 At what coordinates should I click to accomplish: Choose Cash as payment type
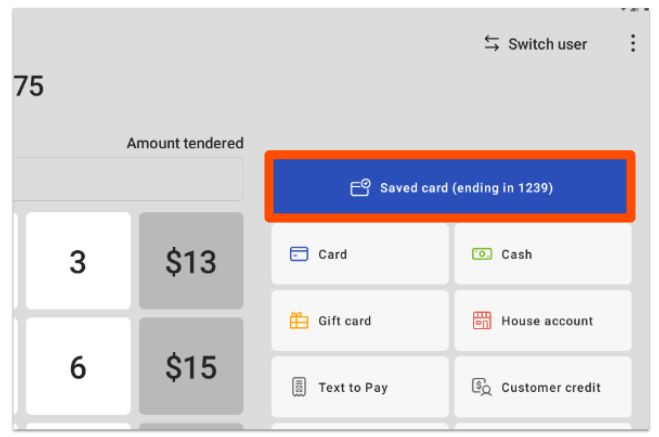tap(542, 254)
